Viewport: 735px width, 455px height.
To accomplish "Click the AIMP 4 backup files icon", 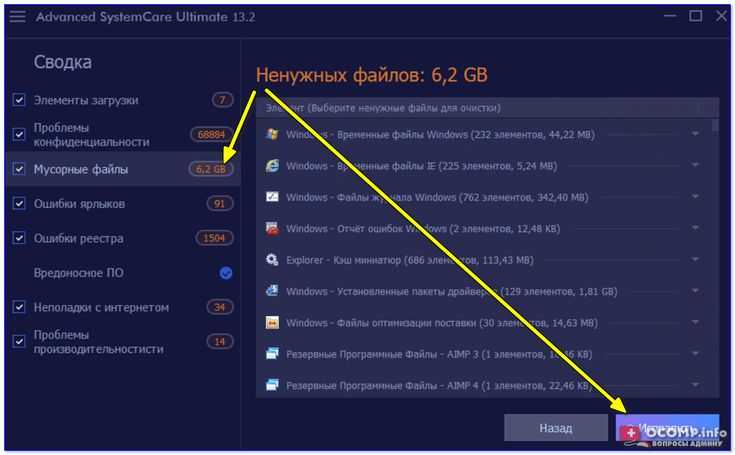I will tap(272, 385).
